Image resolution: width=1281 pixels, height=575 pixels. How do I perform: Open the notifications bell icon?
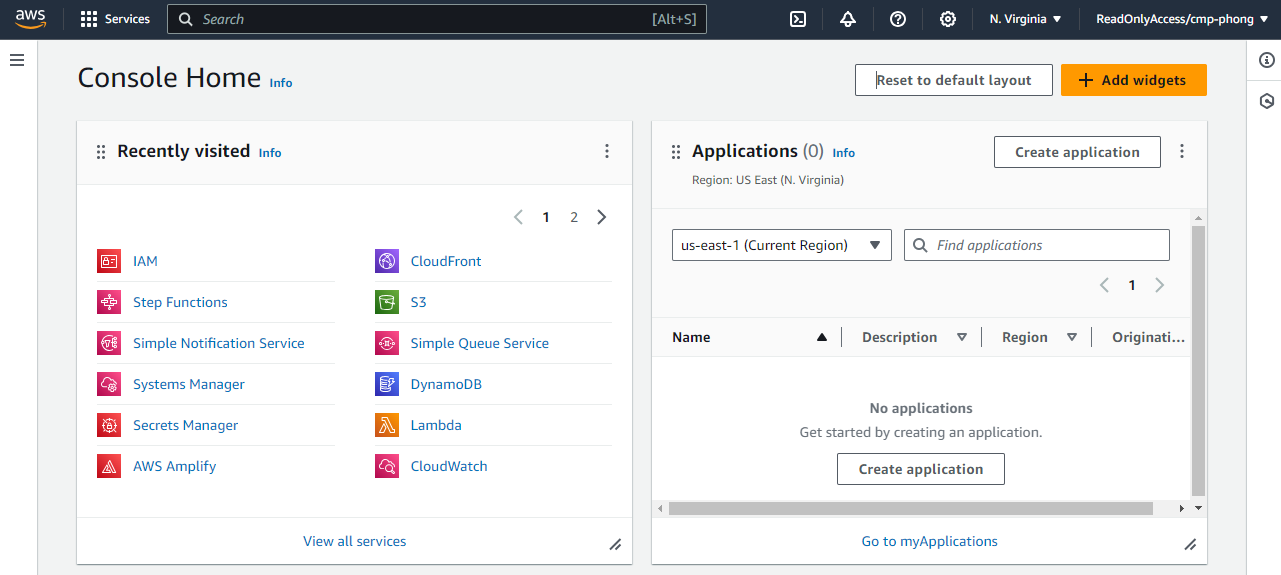click(x=848, y=19)
